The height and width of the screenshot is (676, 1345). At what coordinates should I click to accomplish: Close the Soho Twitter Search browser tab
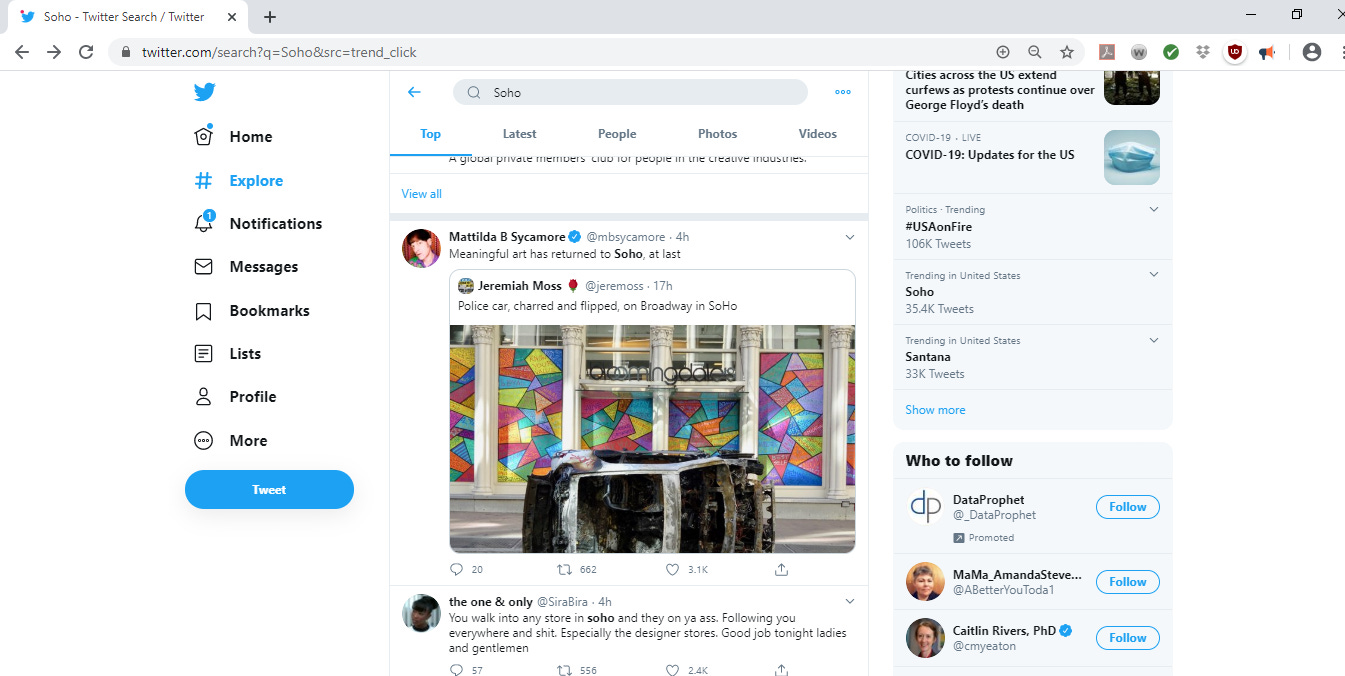(x=232, y=17)
